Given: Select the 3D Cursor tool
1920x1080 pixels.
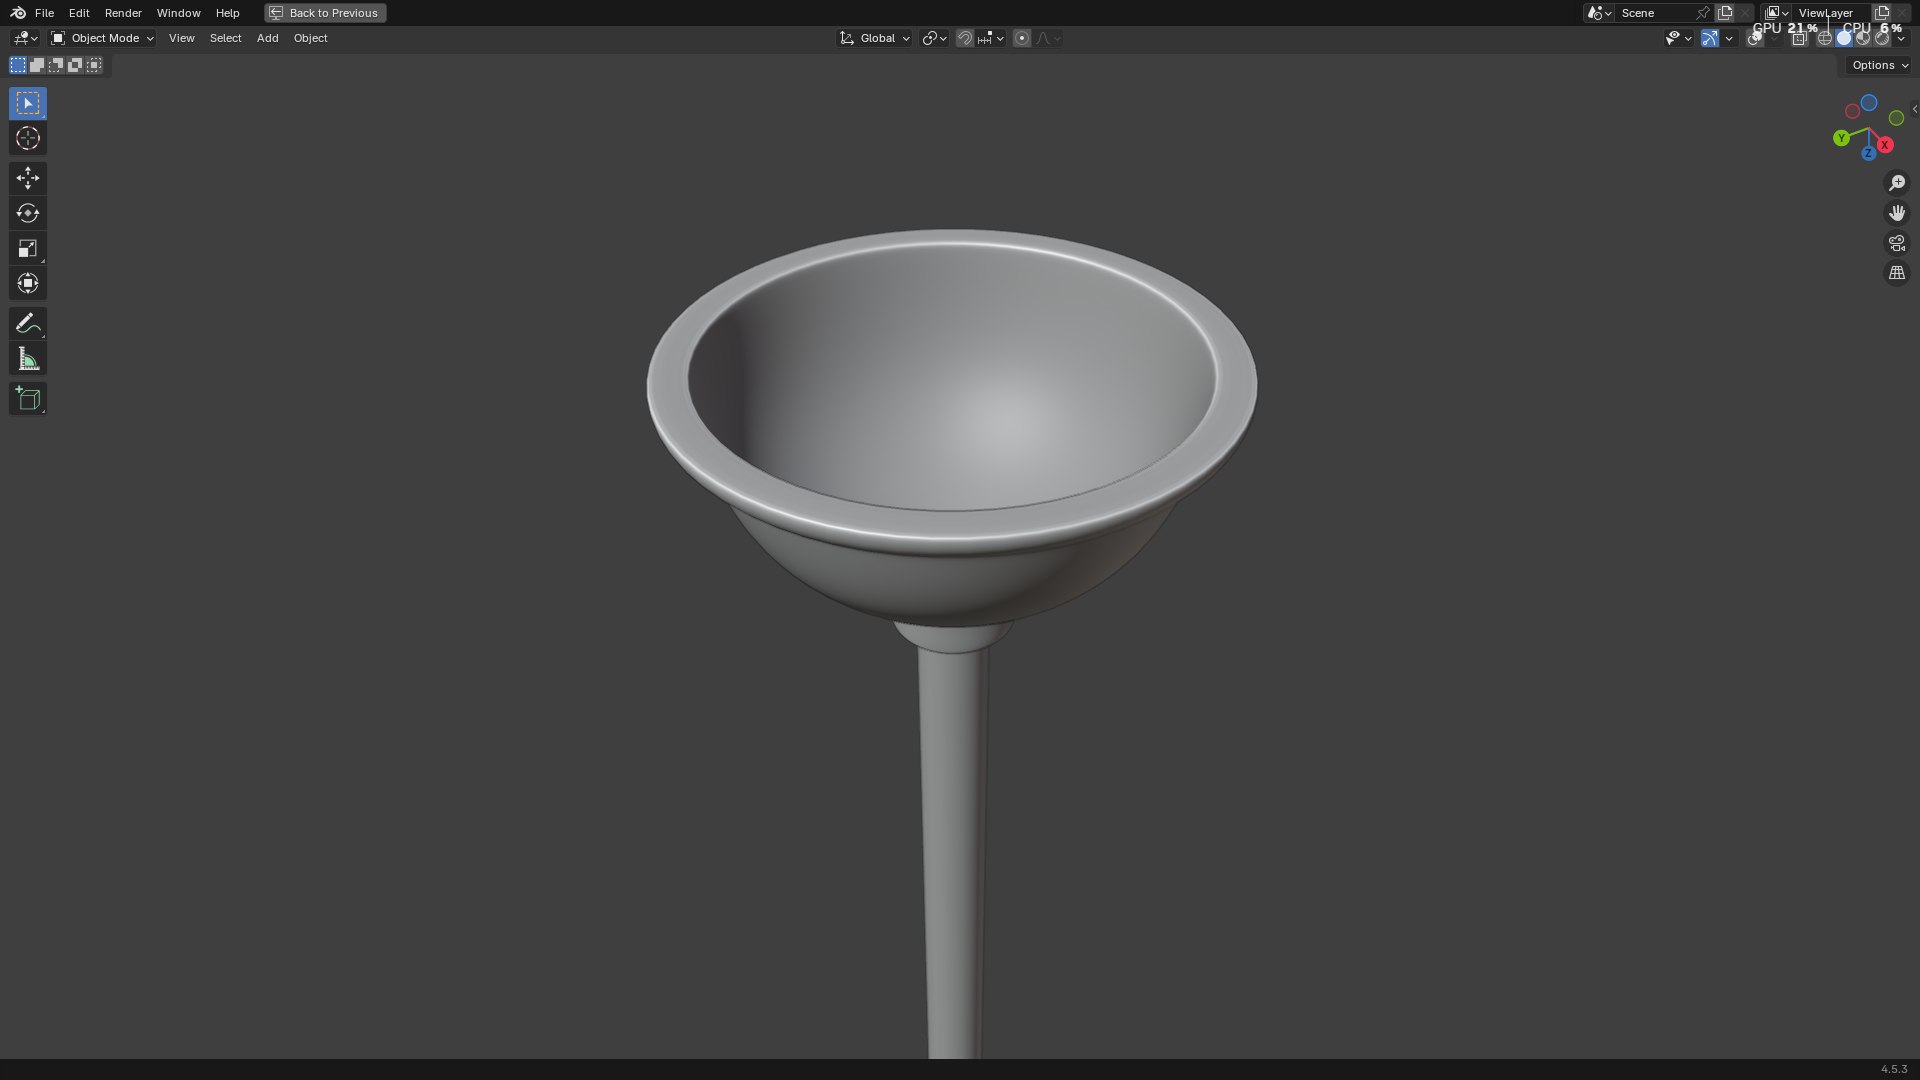Looking at the screenshot, I should pos(28,138).
